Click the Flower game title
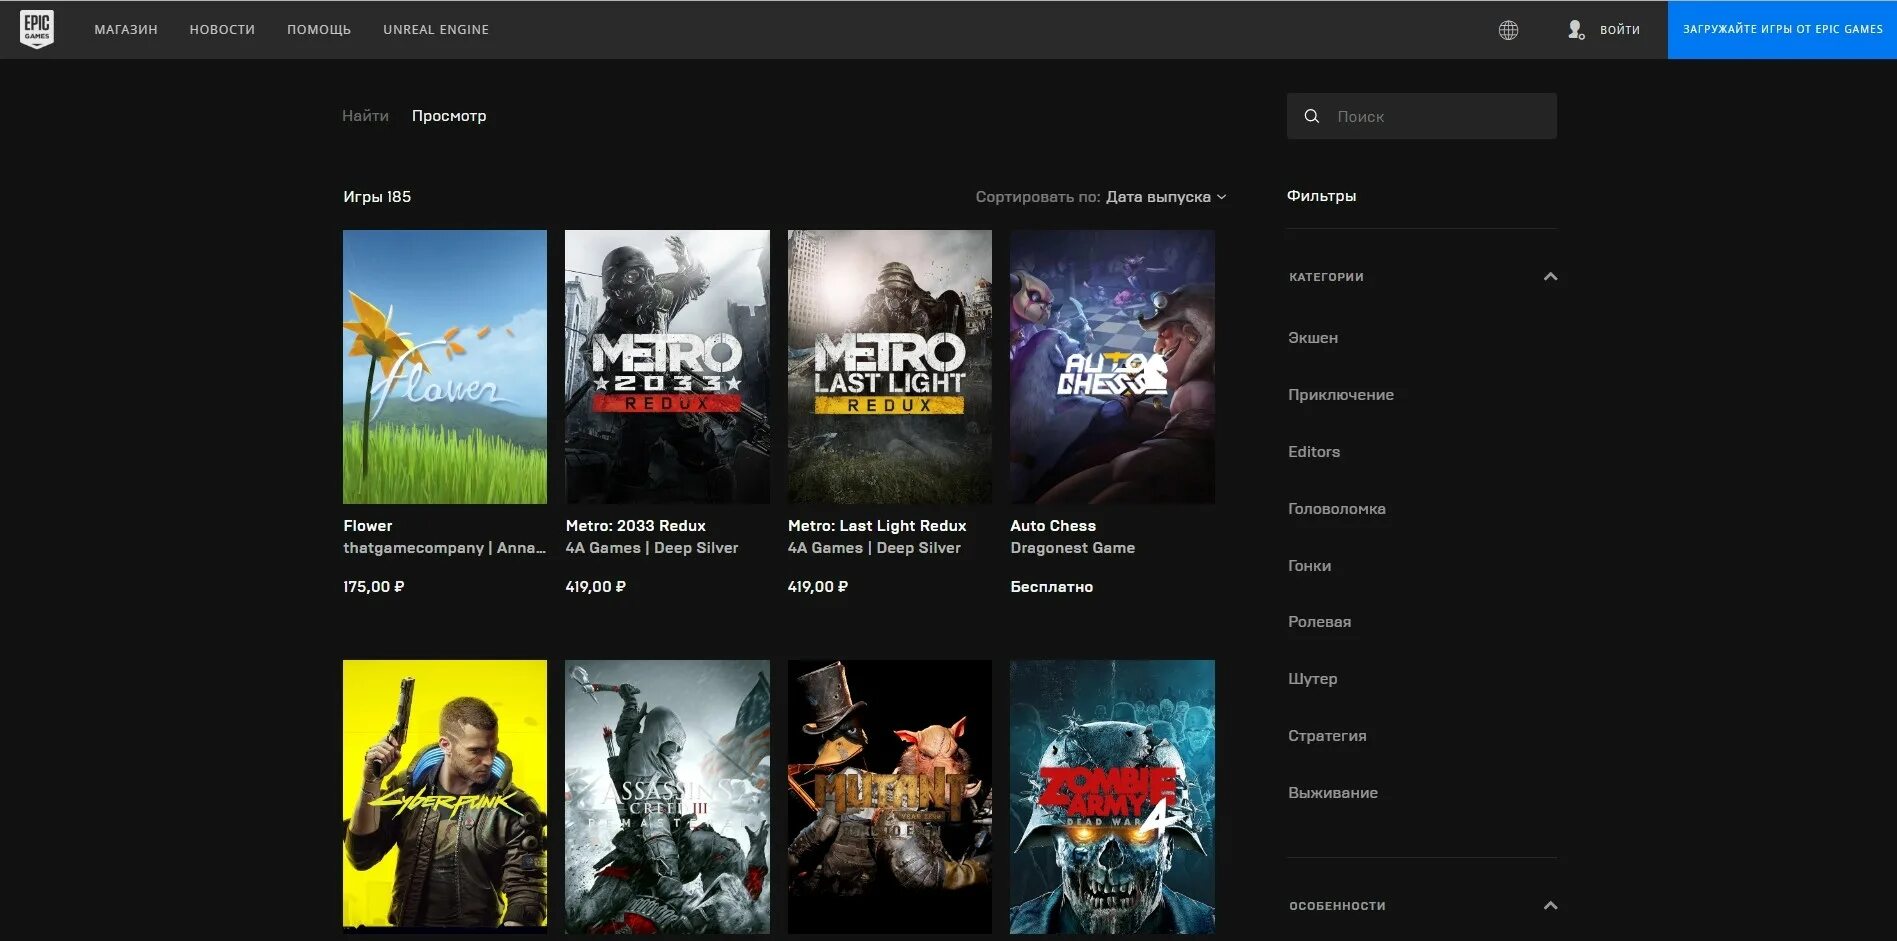Image resolution: width=1897 pixels, height=941 pixels. [x=368, y=526]
